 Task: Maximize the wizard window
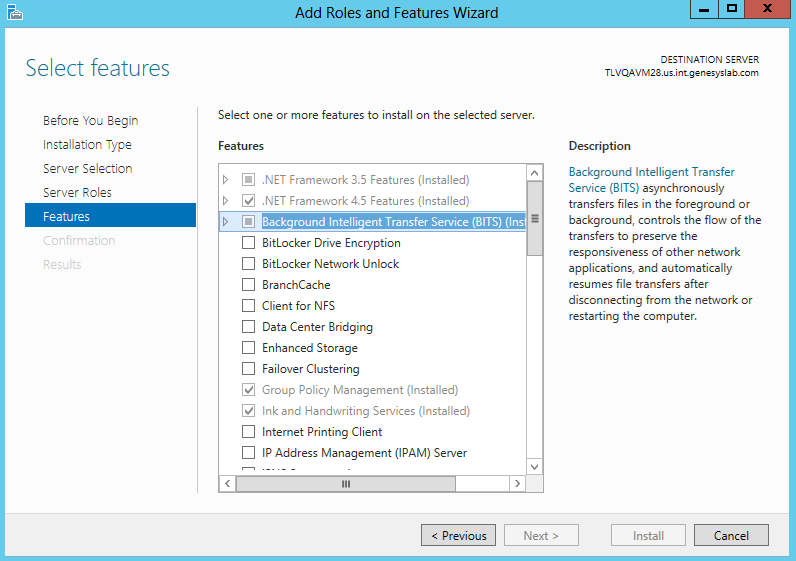pos(731,9)
